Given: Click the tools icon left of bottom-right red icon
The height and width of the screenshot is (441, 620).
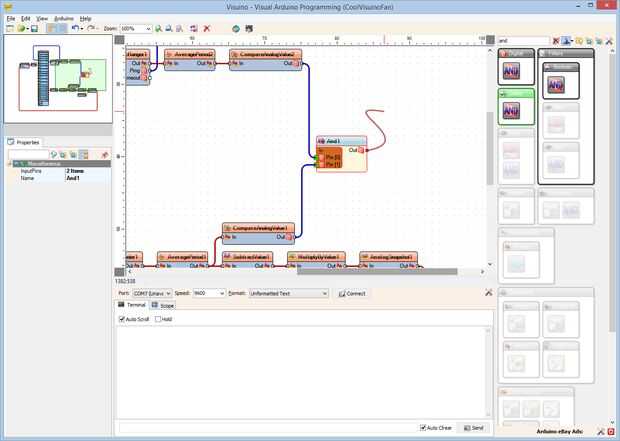Looking at the screenshot, I should pos(601,432).
